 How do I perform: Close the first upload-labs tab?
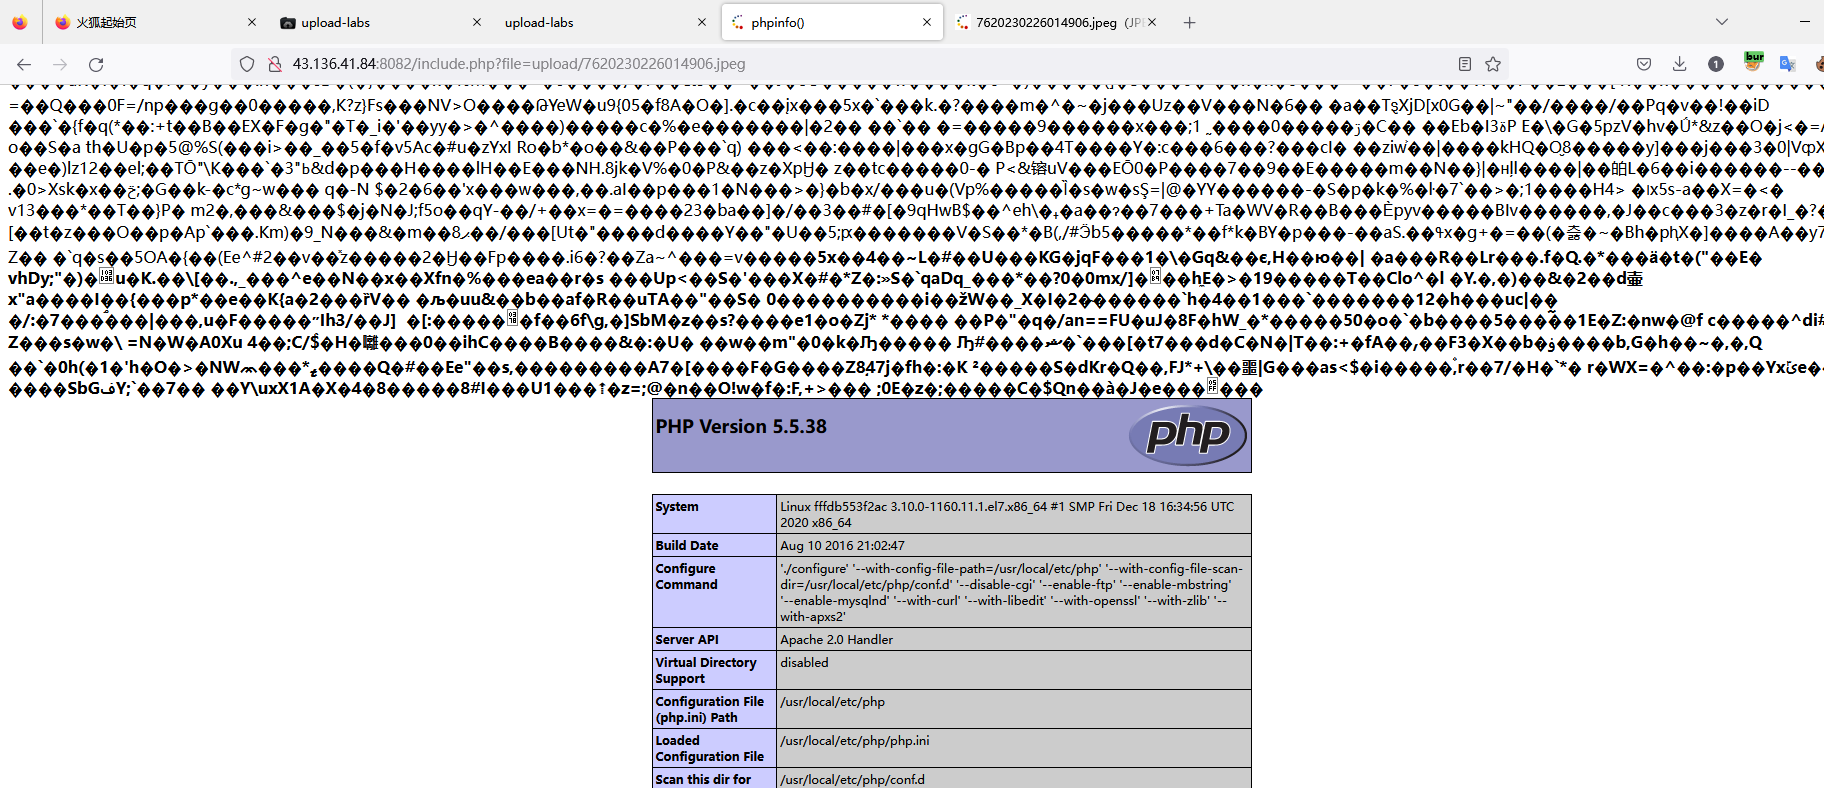tap(477, 22)
